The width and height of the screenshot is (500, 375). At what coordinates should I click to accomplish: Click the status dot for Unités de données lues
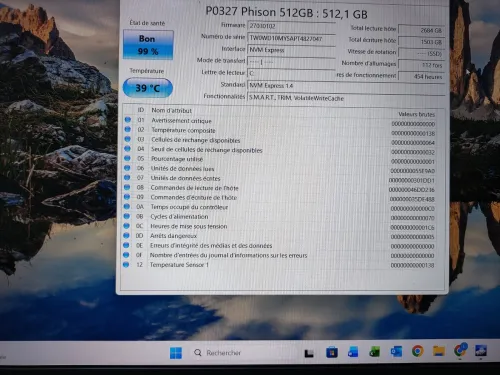tap(127, 168)
